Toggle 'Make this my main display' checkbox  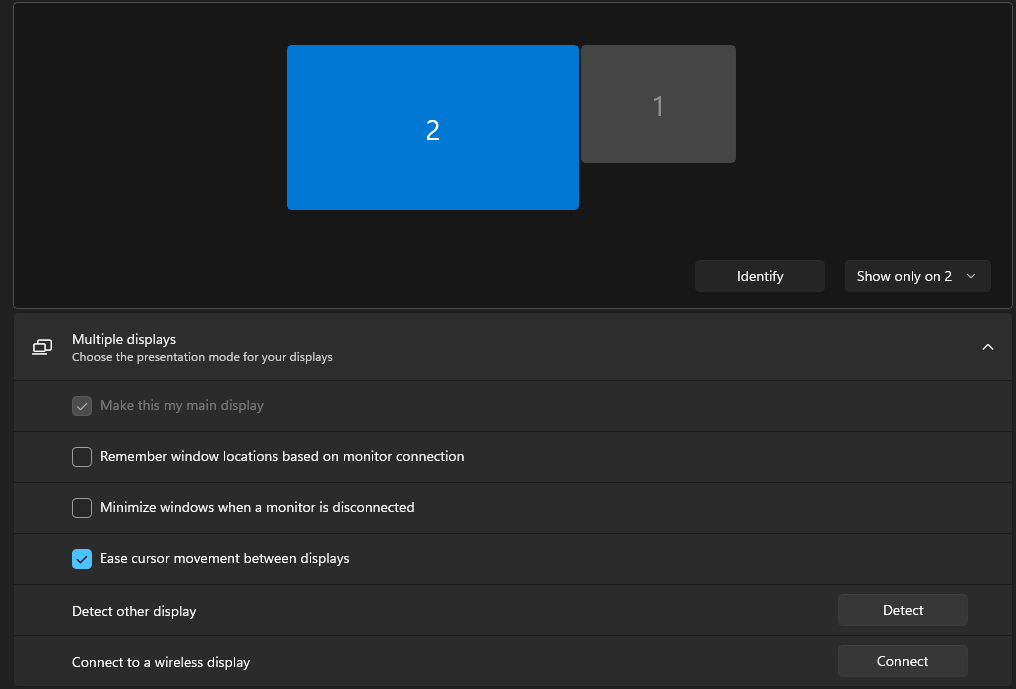click(x=82, y=406)
